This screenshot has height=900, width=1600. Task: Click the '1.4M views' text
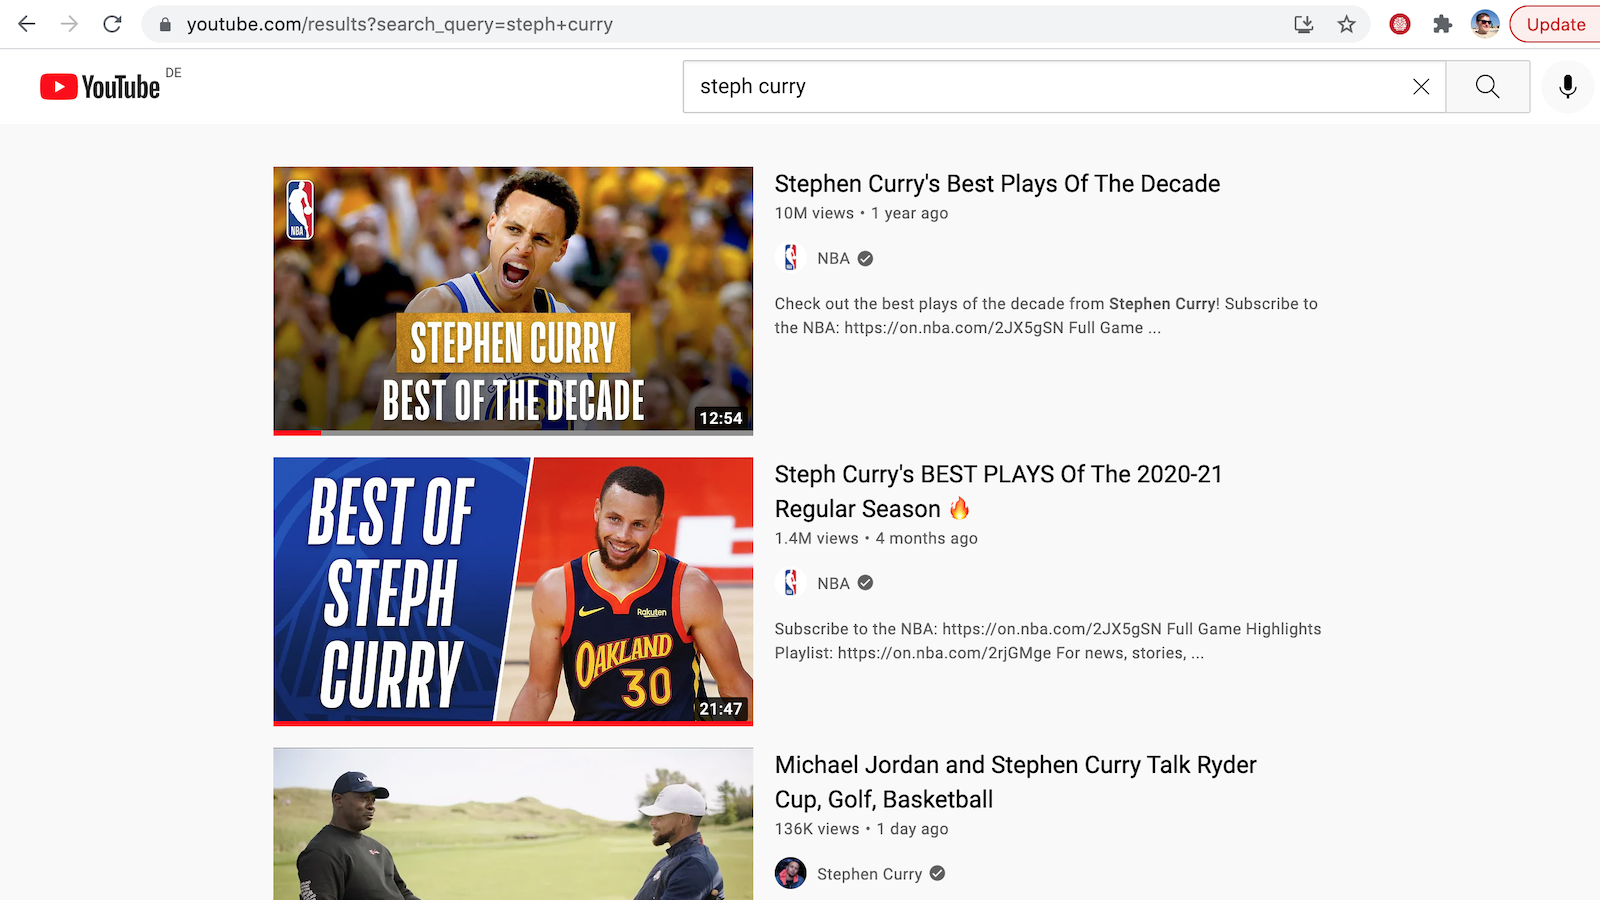click(x=816, y=538)
